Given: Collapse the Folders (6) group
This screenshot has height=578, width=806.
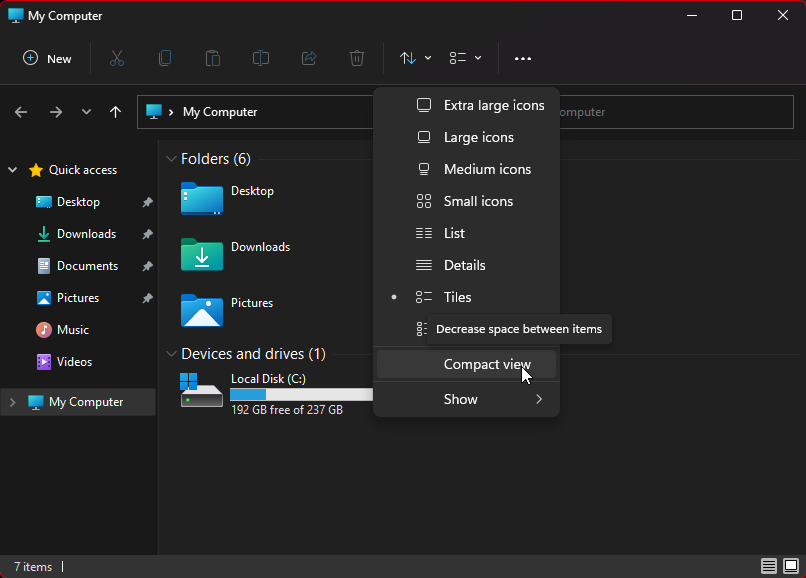Looking at the screenshot, I should click(171, 159).
